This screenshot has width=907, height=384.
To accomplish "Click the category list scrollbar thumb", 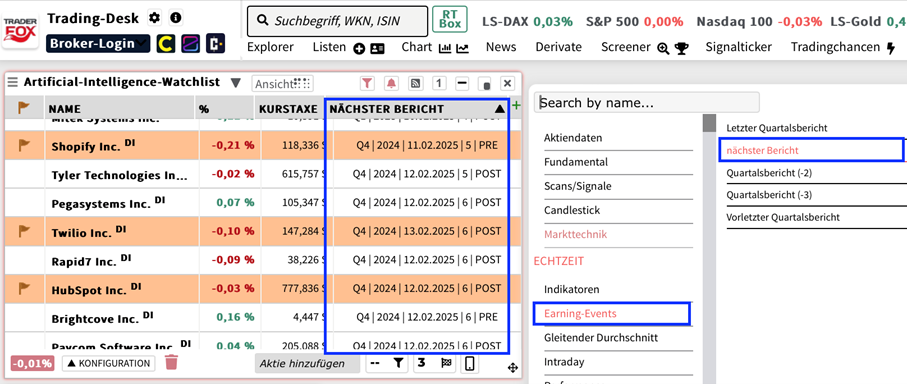I will click(x=709, y=123).
